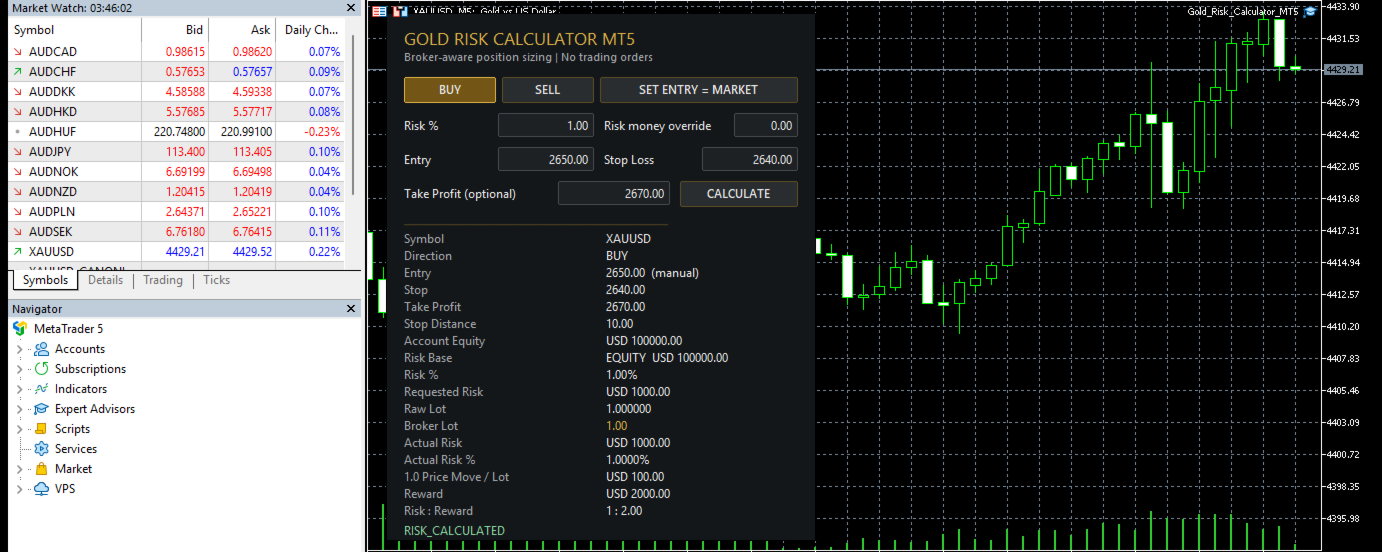Expand the Subscriptions tree node
Viewport: 1382px width, 552px height.
[19, 369]
